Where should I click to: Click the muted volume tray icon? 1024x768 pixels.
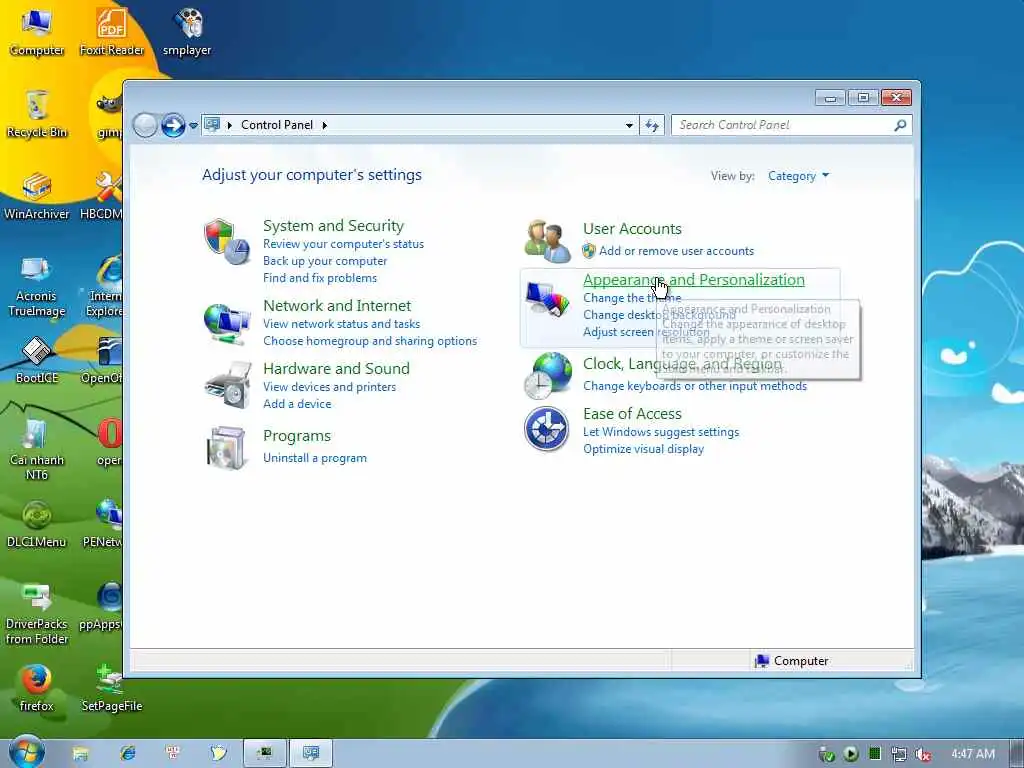(x=923, y=754)
